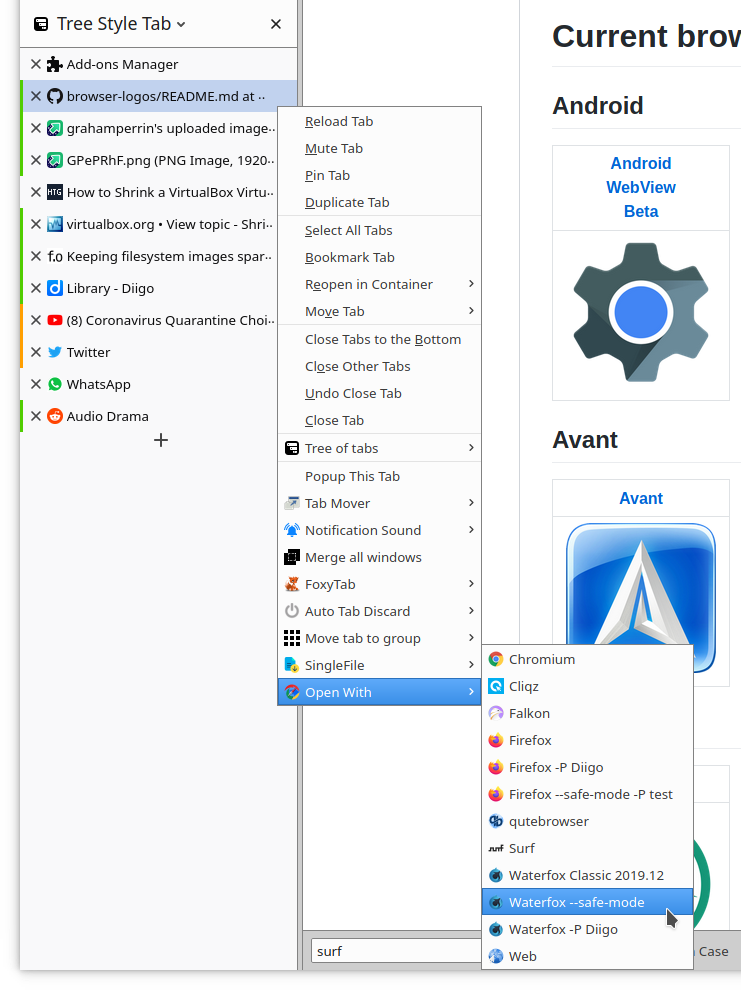741x990 pixels.
Task: Open tab with Firefox -P Diigo
Action: (587, 767)
